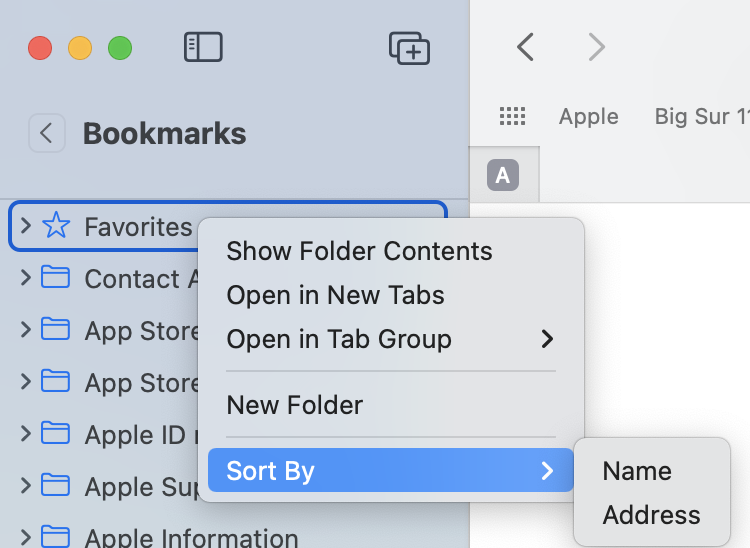Click the new tab group icon

[409, 47]
